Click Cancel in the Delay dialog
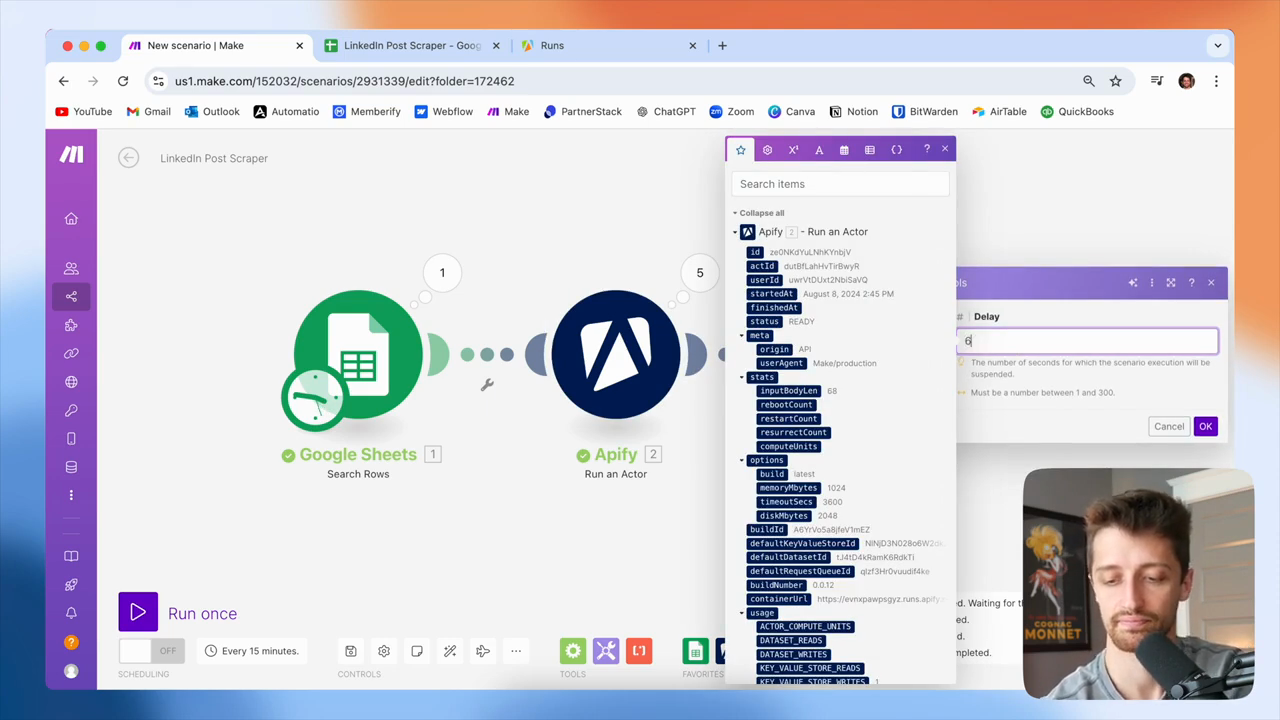 [x=1168, y=426]
